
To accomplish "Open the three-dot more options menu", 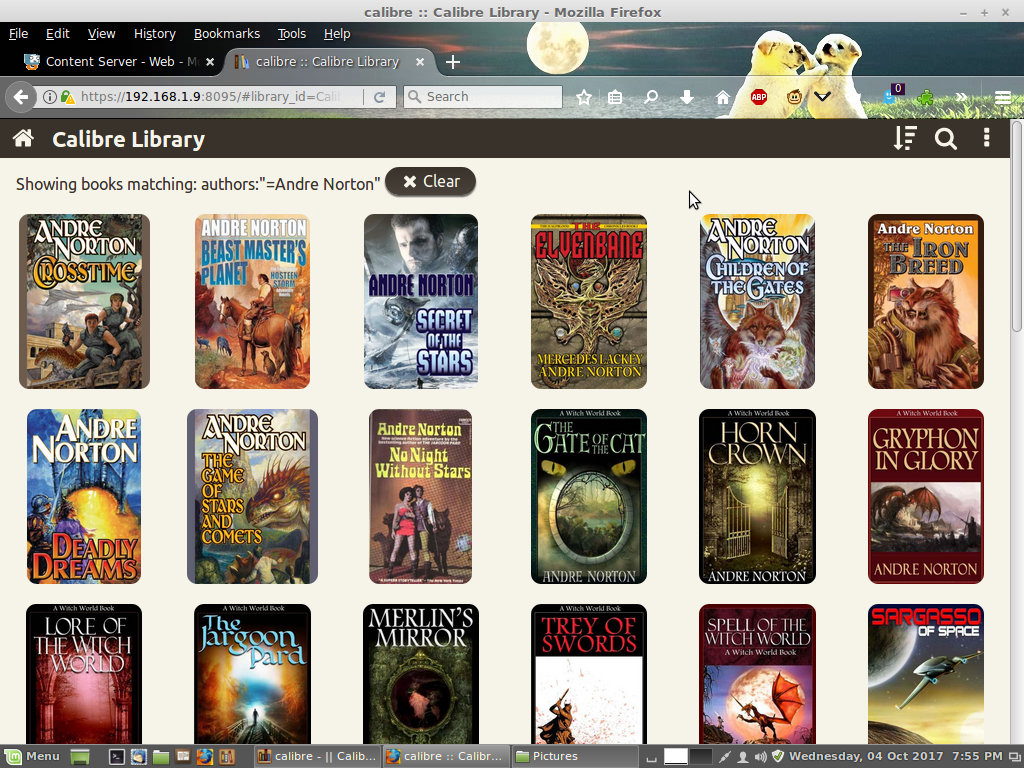I will 987,138.
